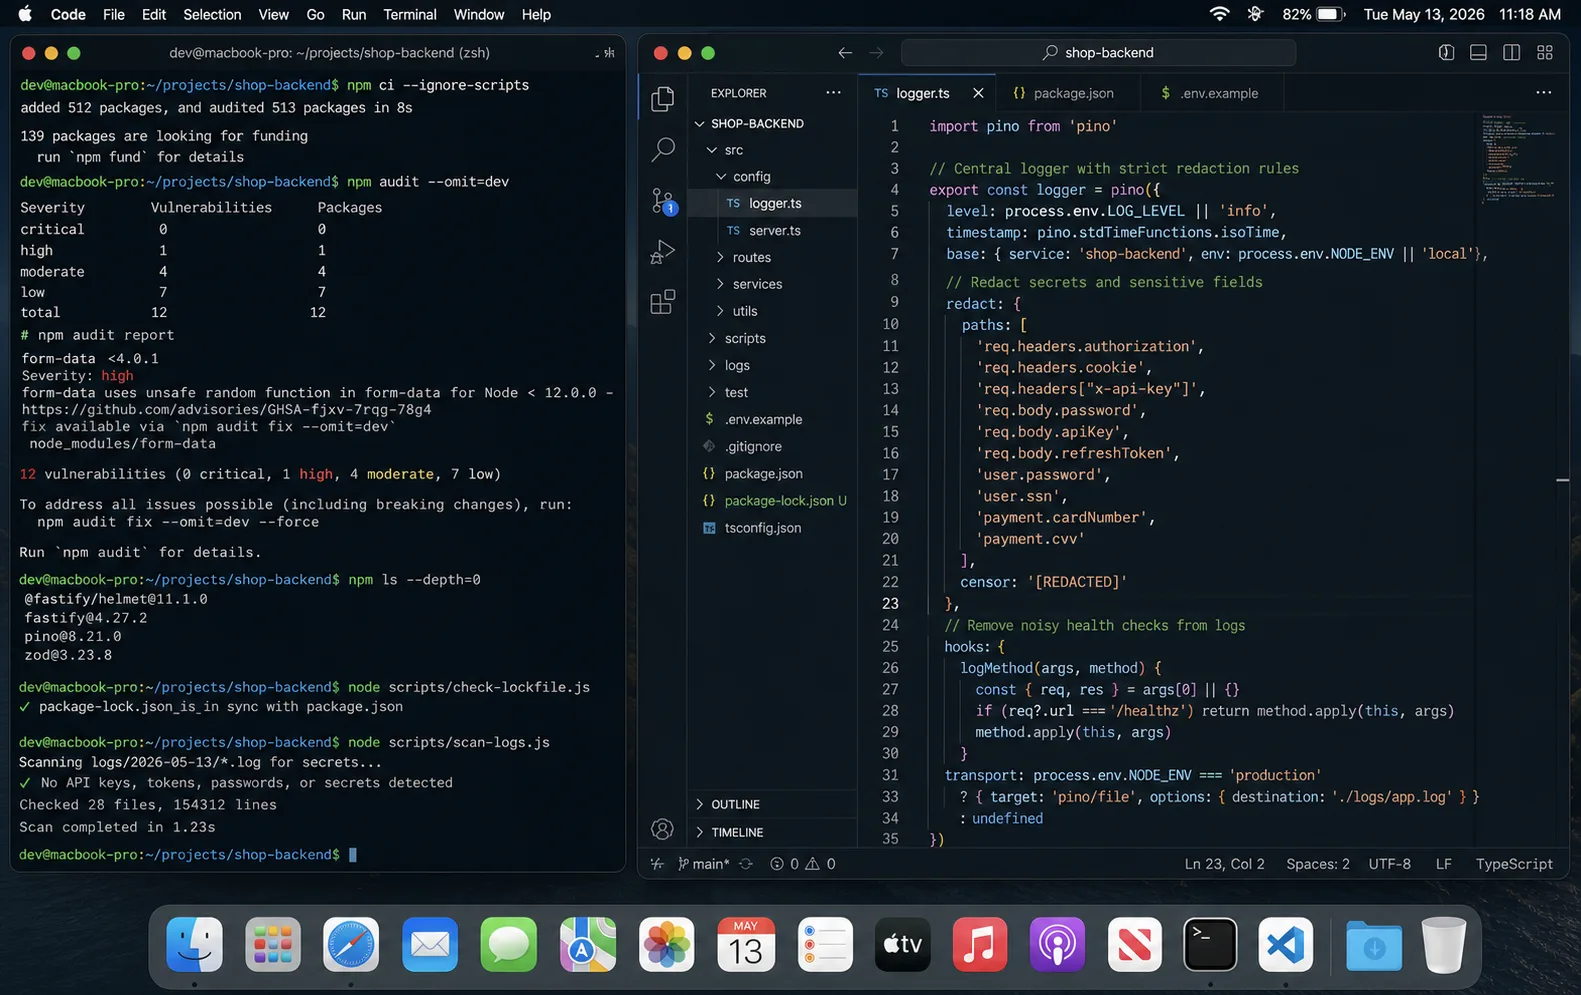Close the logger.ts tab
Screen dimensions: 1581x995
tap(978, 93)
